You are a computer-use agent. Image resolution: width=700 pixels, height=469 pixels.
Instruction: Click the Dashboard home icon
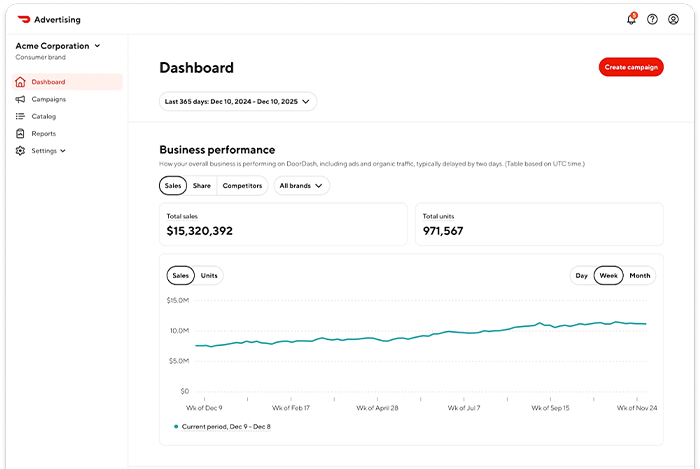click(20, 82)
